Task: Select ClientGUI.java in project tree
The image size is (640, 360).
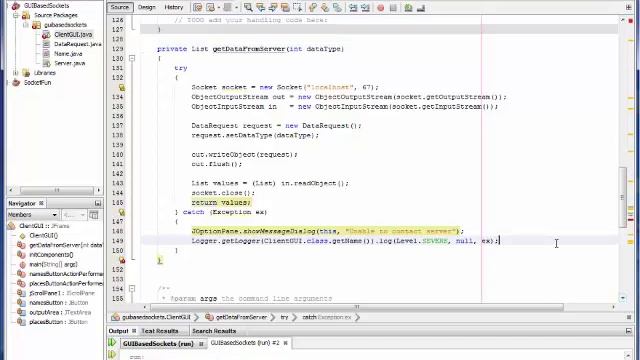Action: click(73, 35)
